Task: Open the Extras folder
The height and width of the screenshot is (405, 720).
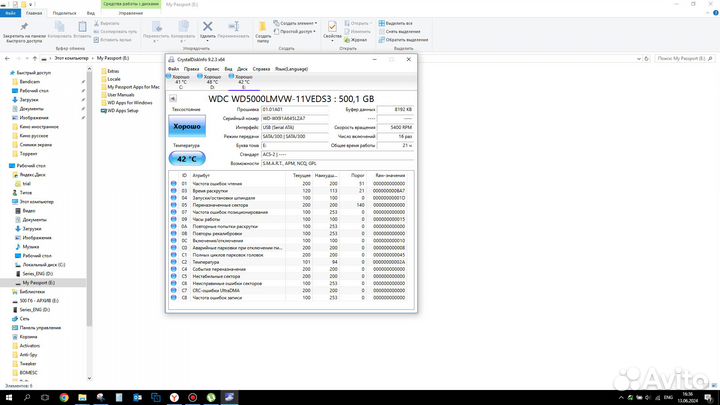Action: tap(110, 71)
